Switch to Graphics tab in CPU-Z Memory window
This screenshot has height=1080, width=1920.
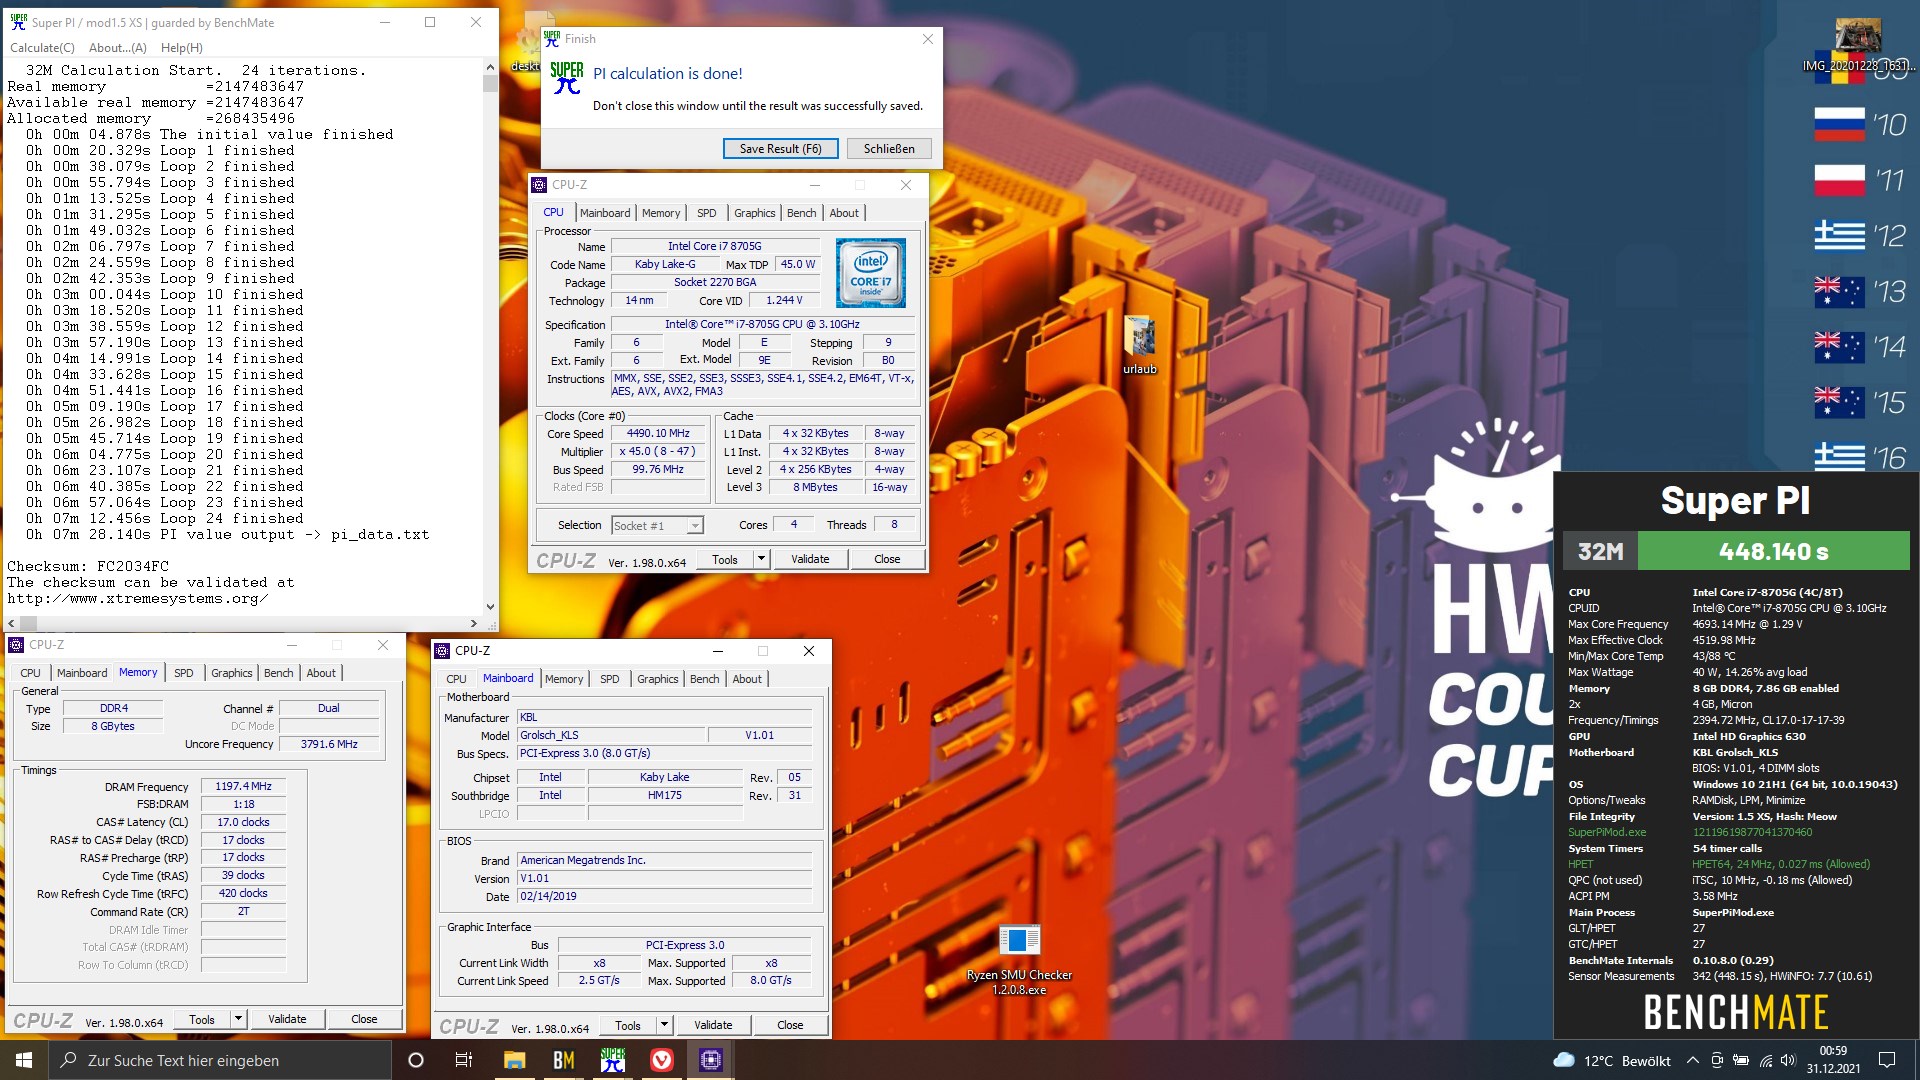click(231, 673)
